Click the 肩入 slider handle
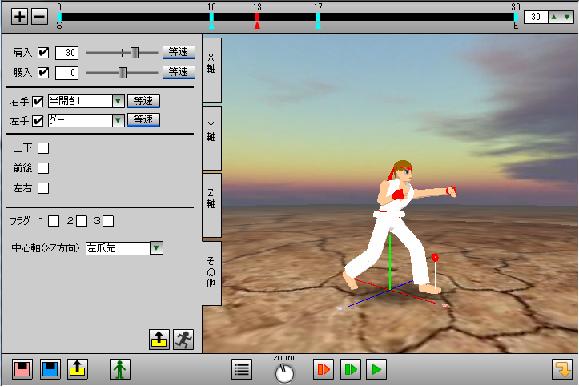 [135, 52]
